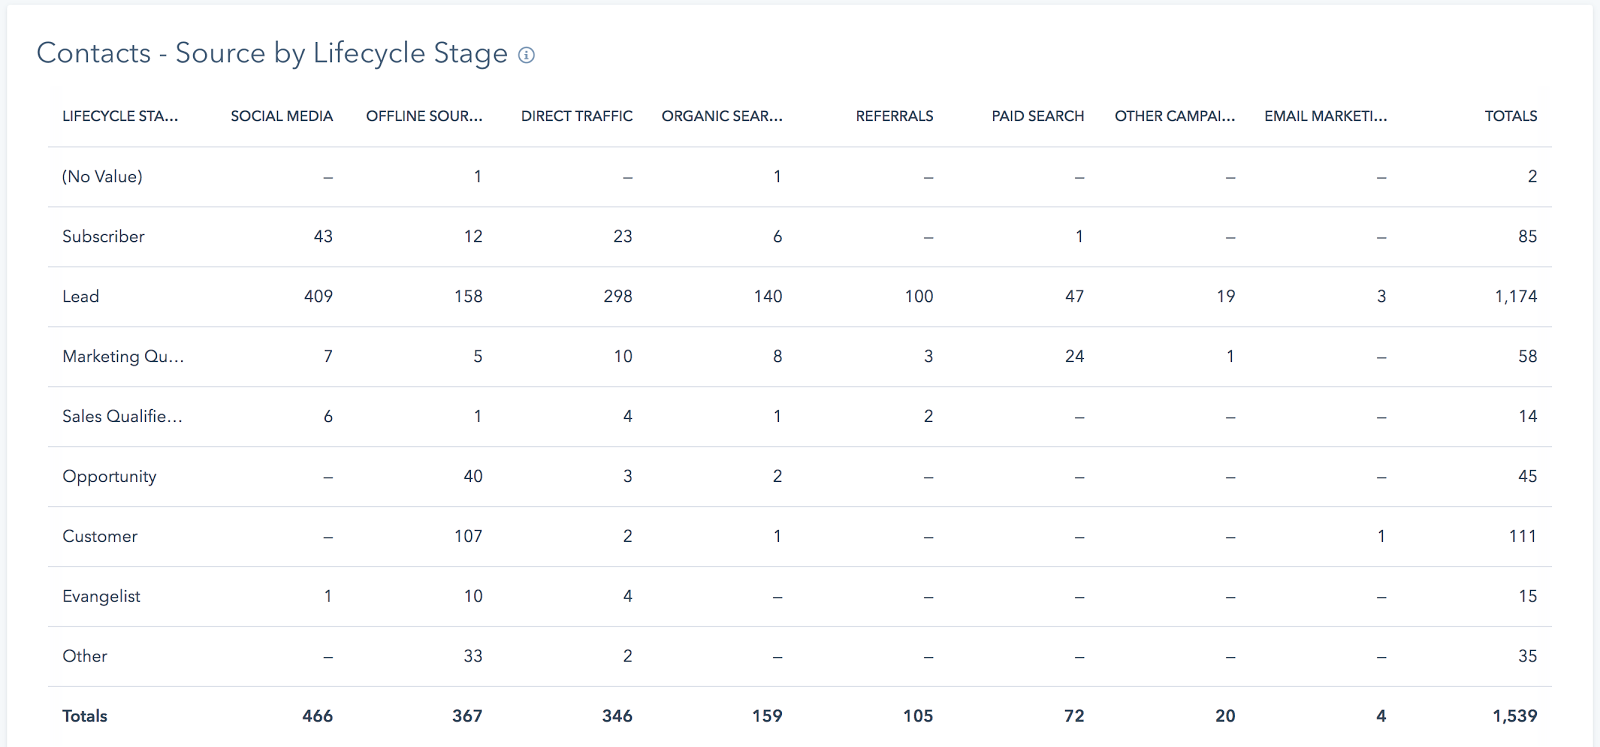Click the value 409 under SOCIAL MEDIA for Lead

pos(319,296)
